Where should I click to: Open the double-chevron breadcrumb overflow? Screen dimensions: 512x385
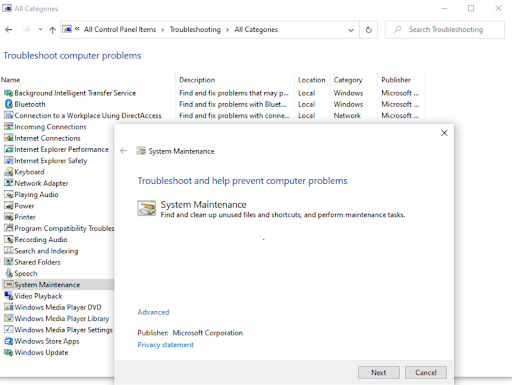point(77,29)
